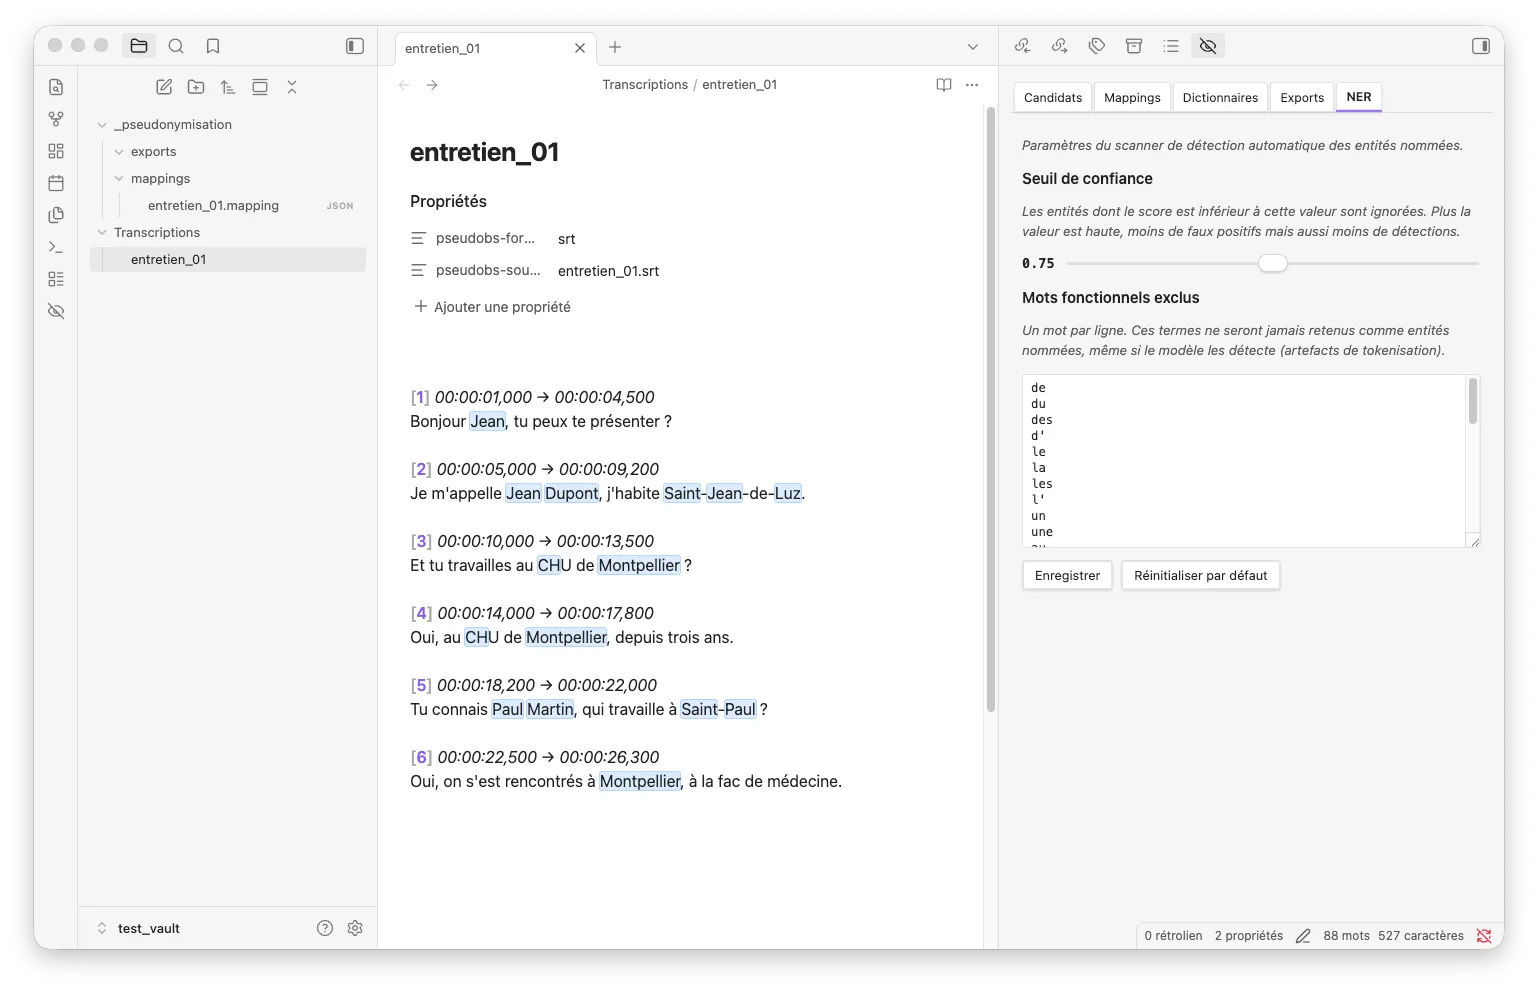Open more options ellipsis menu
Screen dimensions: 1538x991
pyautogui.click(x=972, y=85)
